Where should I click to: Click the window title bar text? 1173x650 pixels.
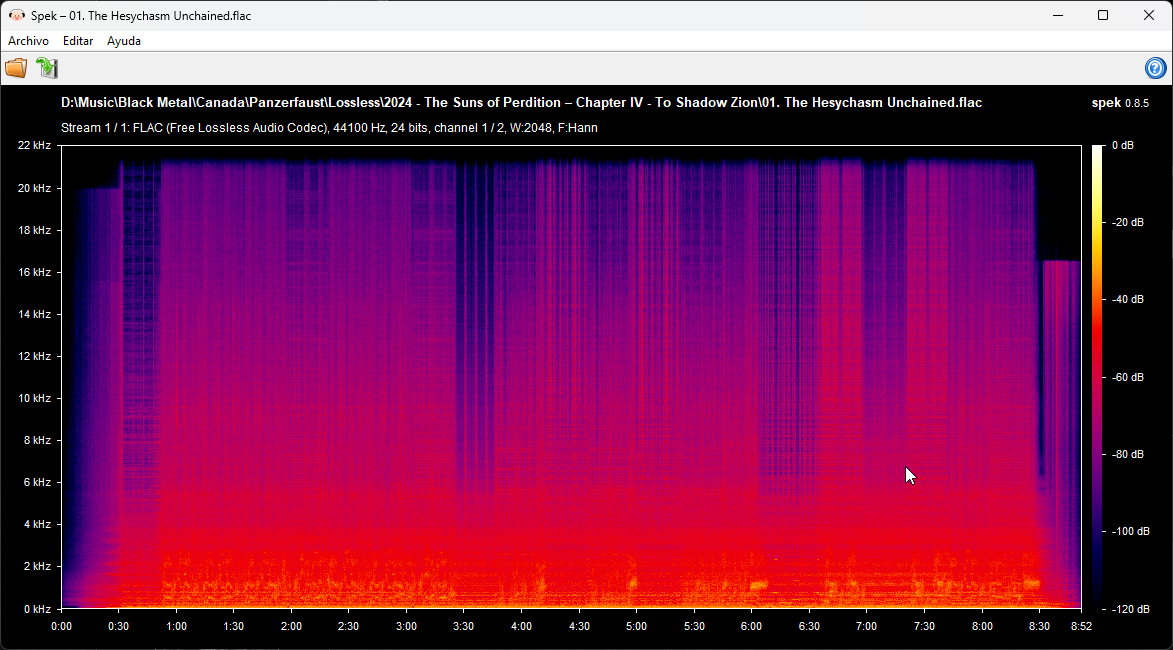pos(141,16)
